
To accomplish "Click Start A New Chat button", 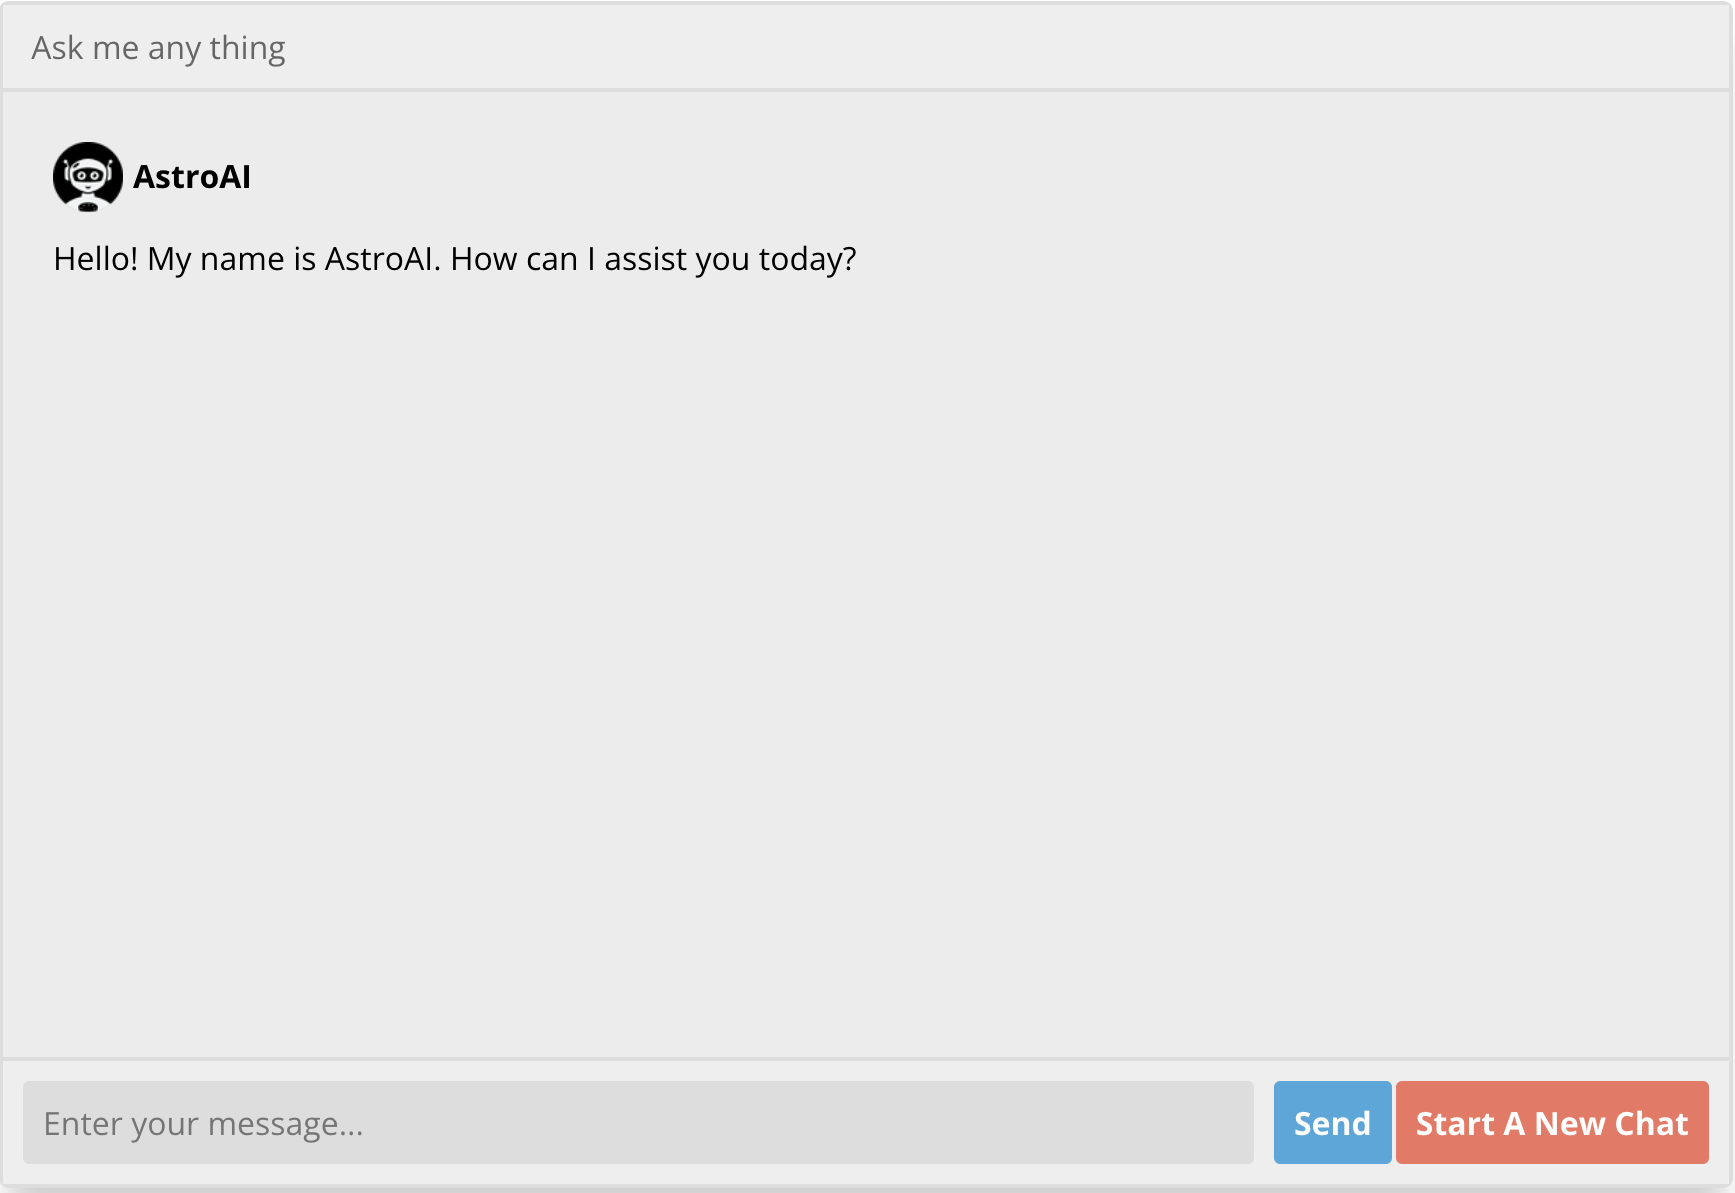I will coord(1552,1122).
